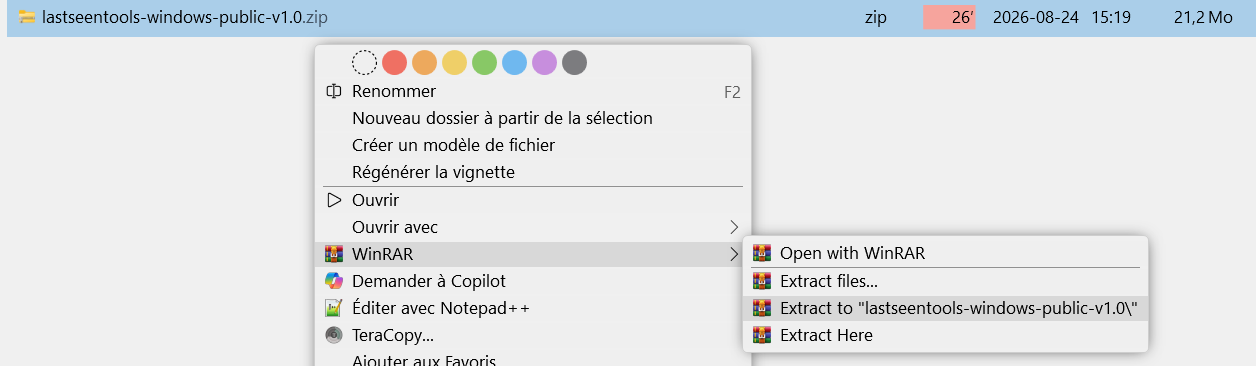
Task: Select Créer un modèle de fichier
Action: (x=532, y=145)
